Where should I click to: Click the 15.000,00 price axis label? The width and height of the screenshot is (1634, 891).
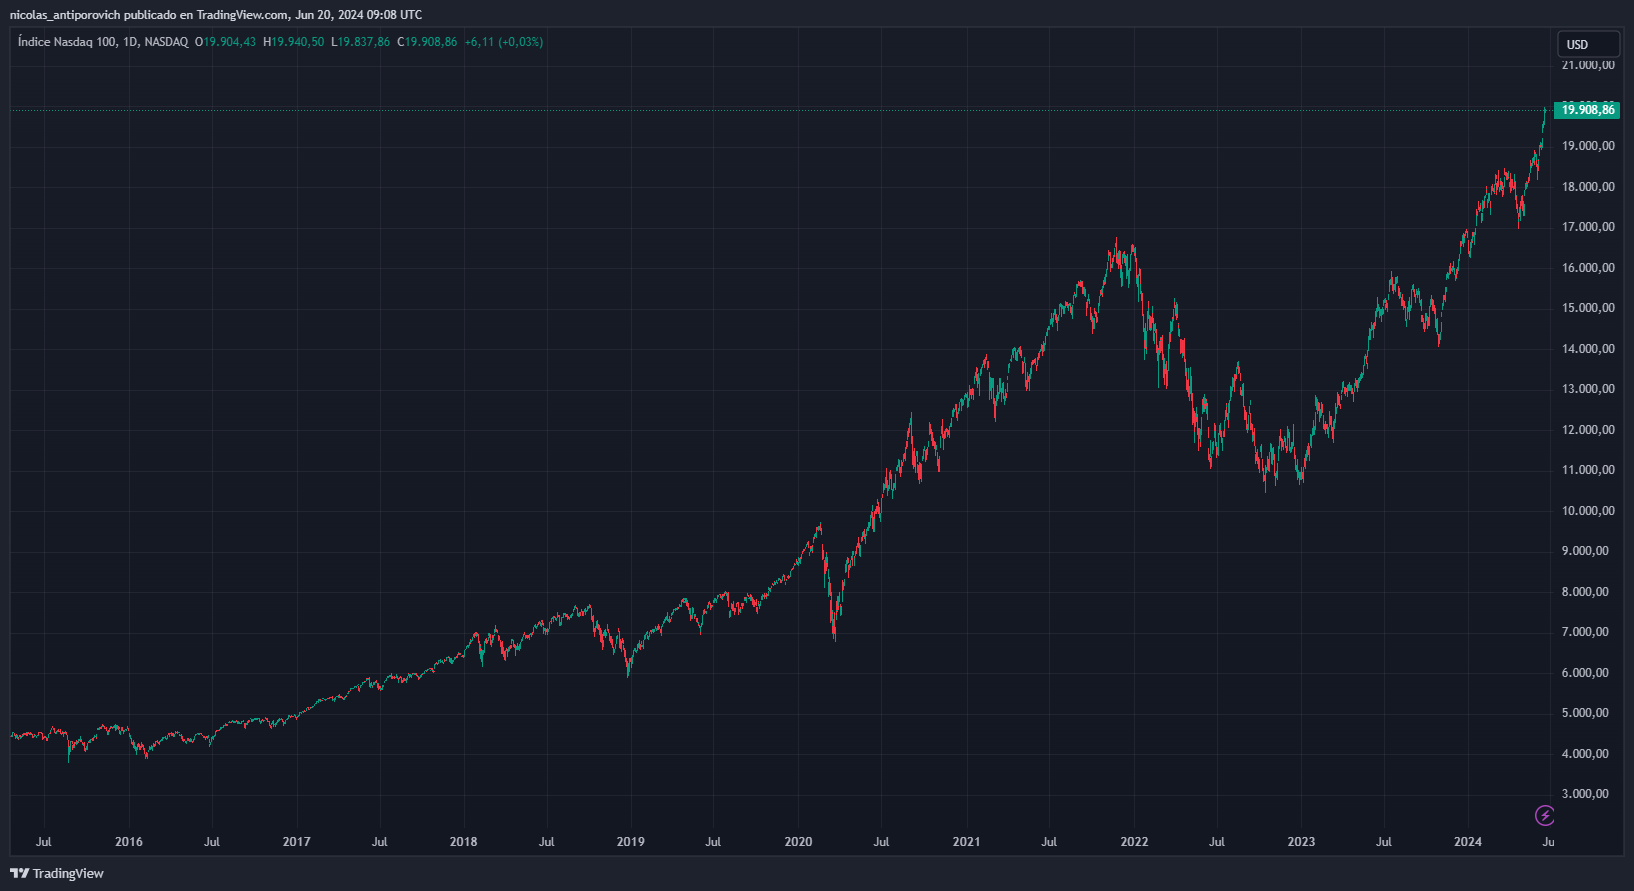click(x=1588, y=308)
